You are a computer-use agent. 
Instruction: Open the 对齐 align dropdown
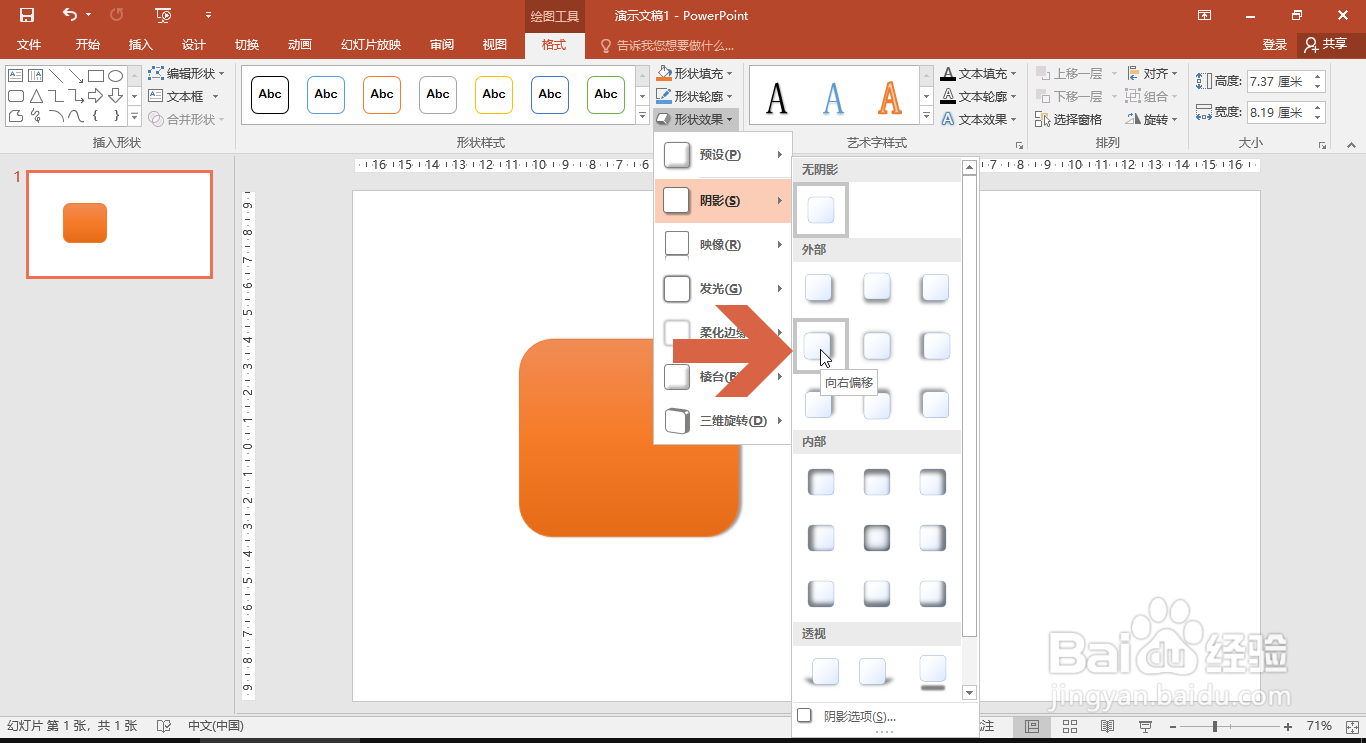pyautogui.click(x=1152, y=74)
